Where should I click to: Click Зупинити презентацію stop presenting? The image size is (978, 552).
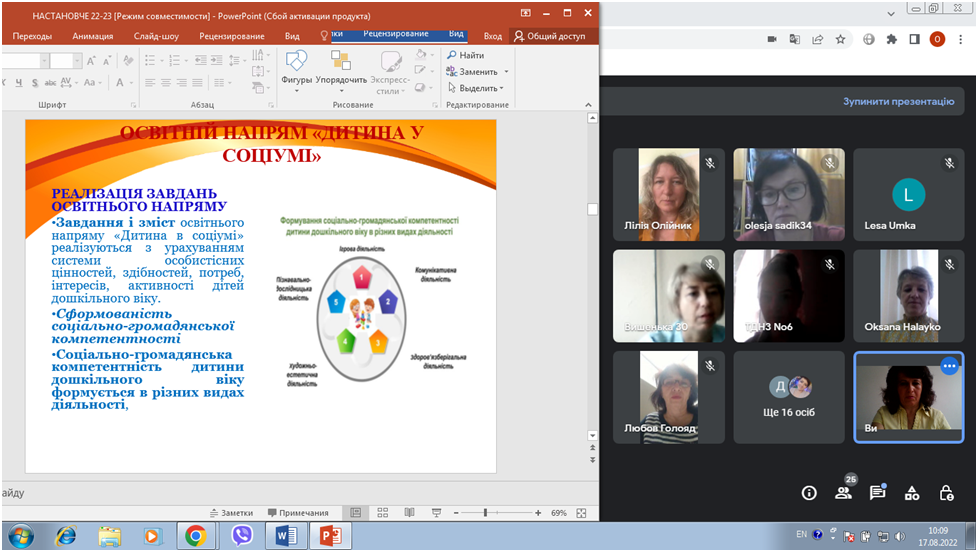pyautogui.click(x=898, y=101)
